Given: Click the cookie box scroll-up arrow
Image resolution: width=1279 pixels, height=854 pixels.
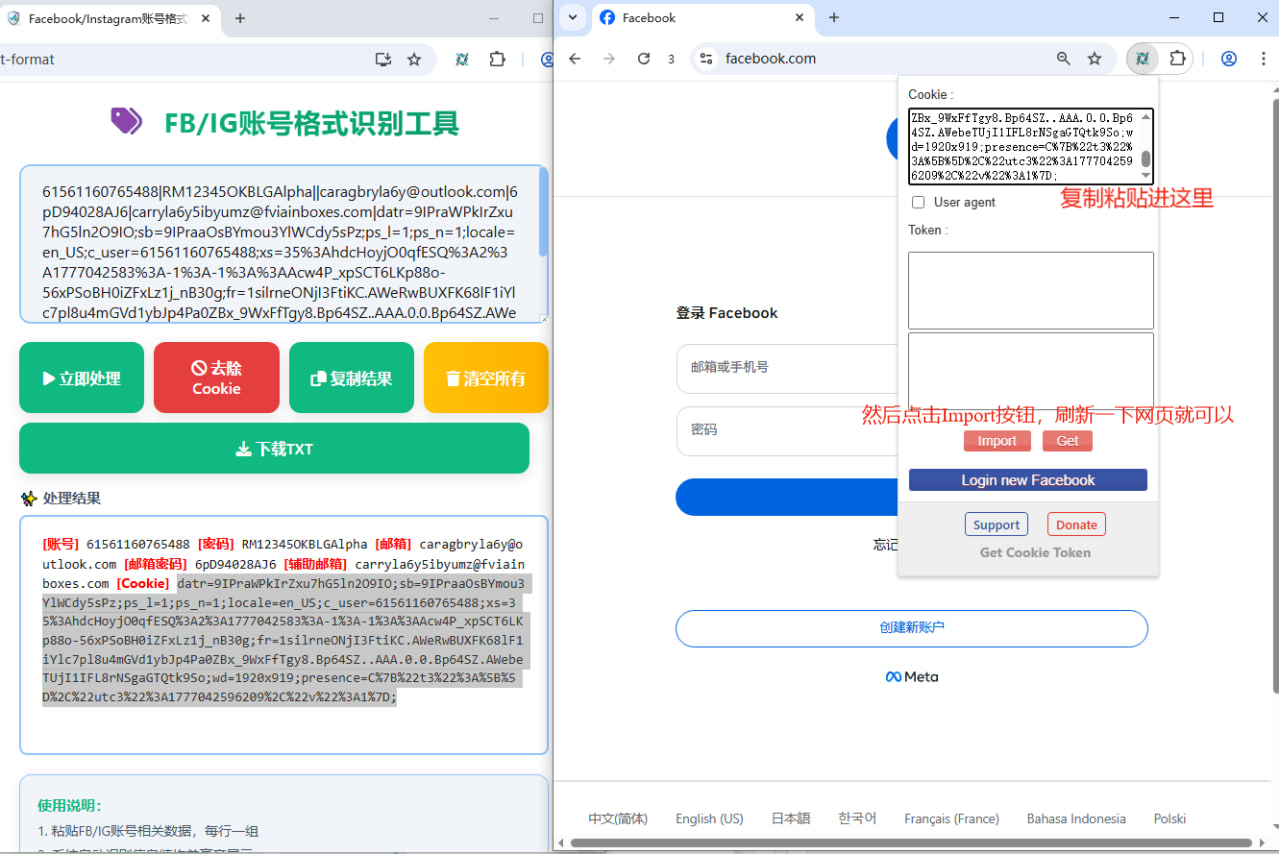Looking at the screenshot, I should (1146, 116).
